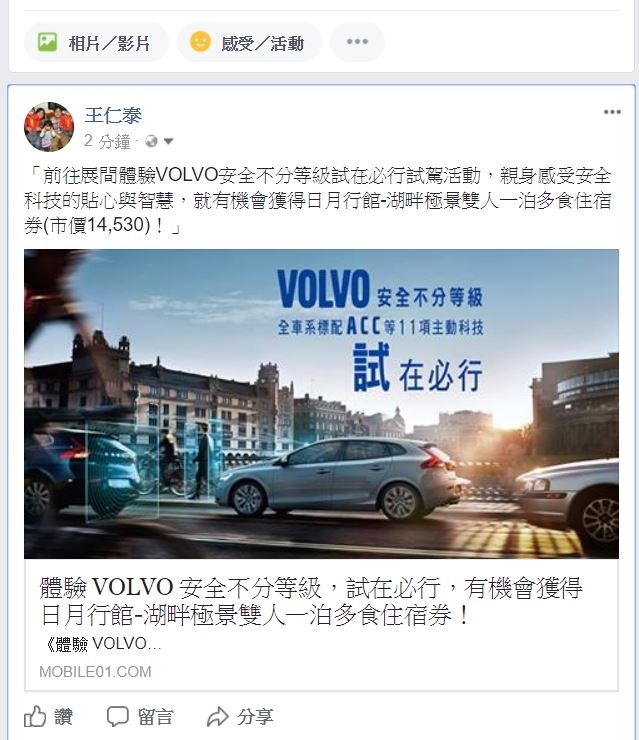Open 王仁泰 profile name link
The height and width of the screenshot is (740, 639).
pyautogui.click(x=113, y=115)
